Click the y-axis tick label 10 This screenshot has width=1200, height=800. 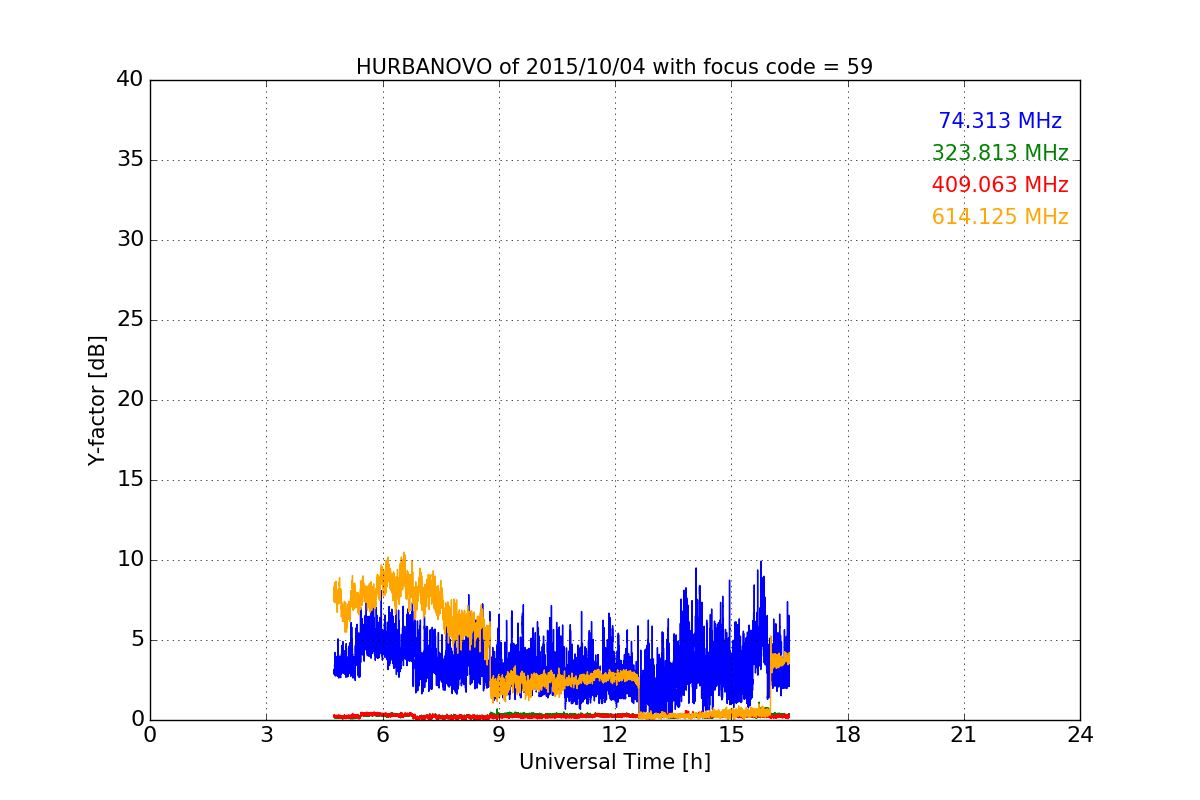pyautogui.click(x=130, y=560)
